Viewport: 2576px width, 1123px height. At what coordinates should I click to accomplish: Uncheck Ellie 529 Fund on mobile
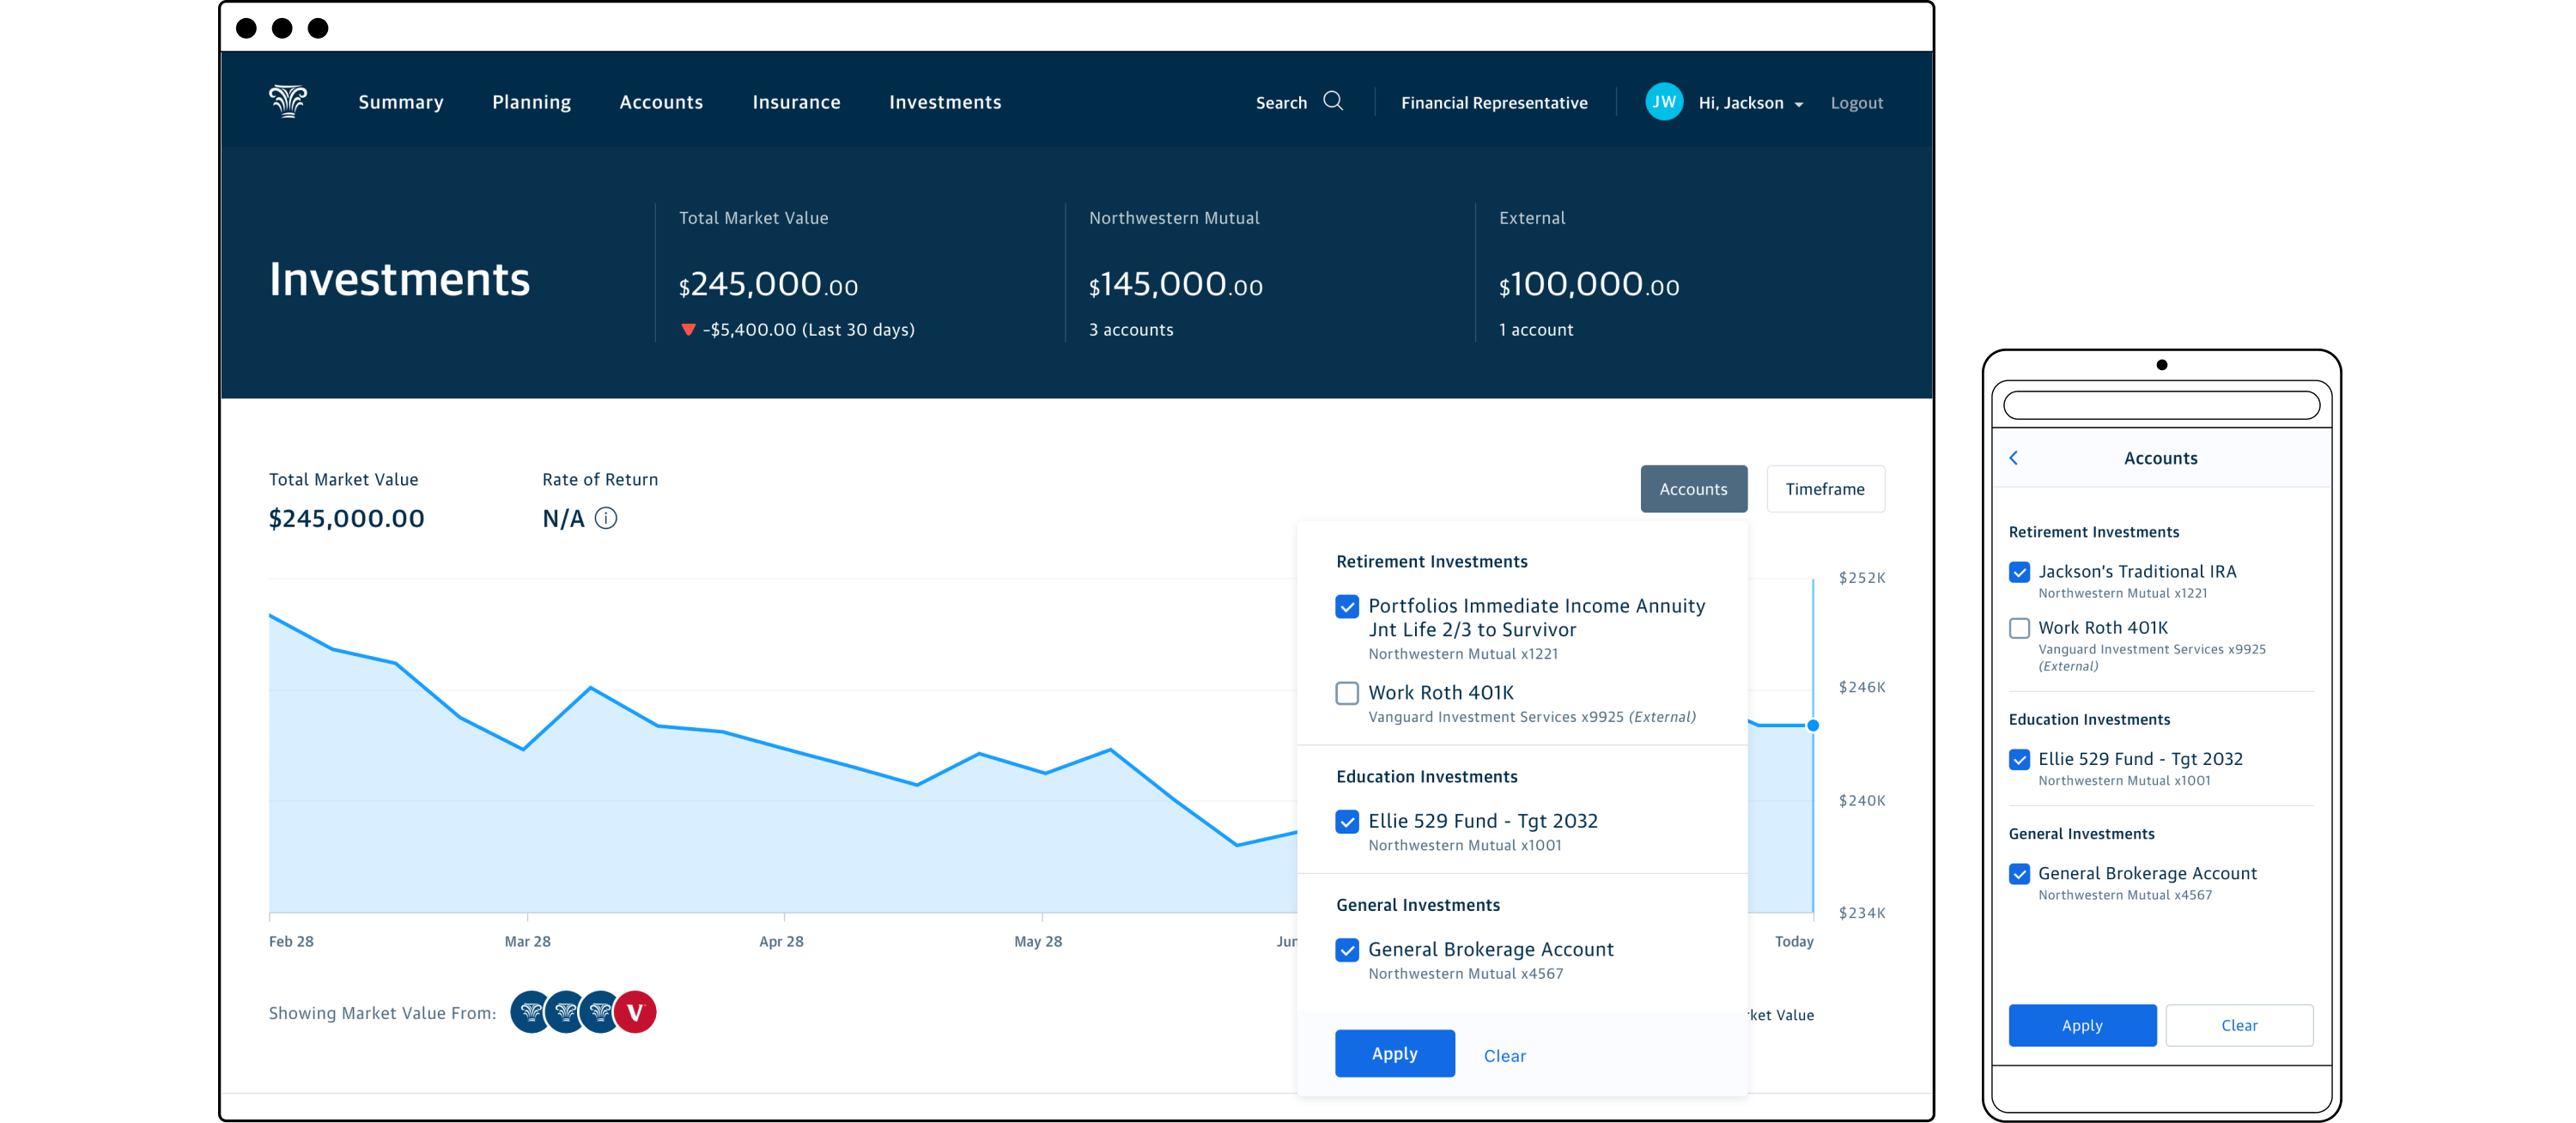[2020, 759]
